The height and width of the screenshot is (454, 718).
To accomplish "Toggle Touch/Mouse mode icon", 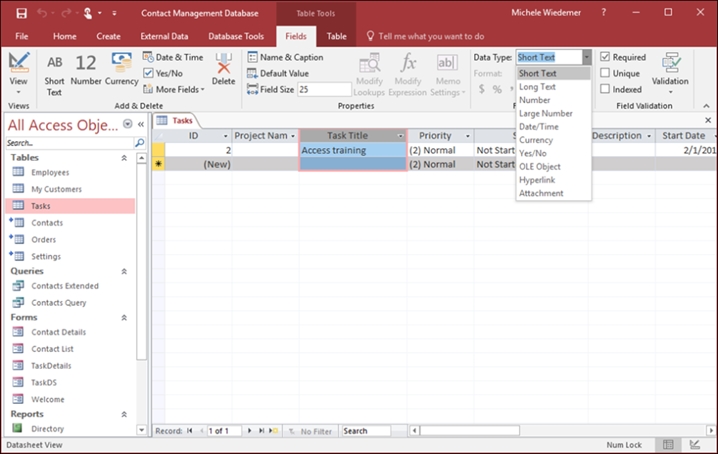I will click(87, 13).
